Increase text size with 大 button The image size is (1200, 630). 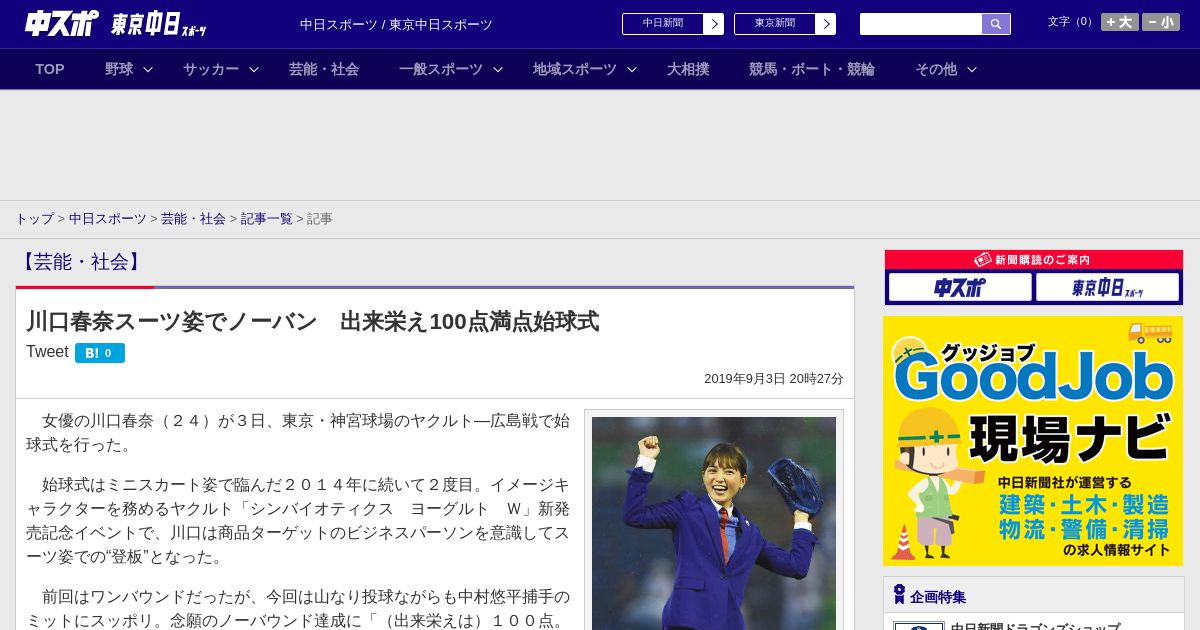pos(1120,22)
